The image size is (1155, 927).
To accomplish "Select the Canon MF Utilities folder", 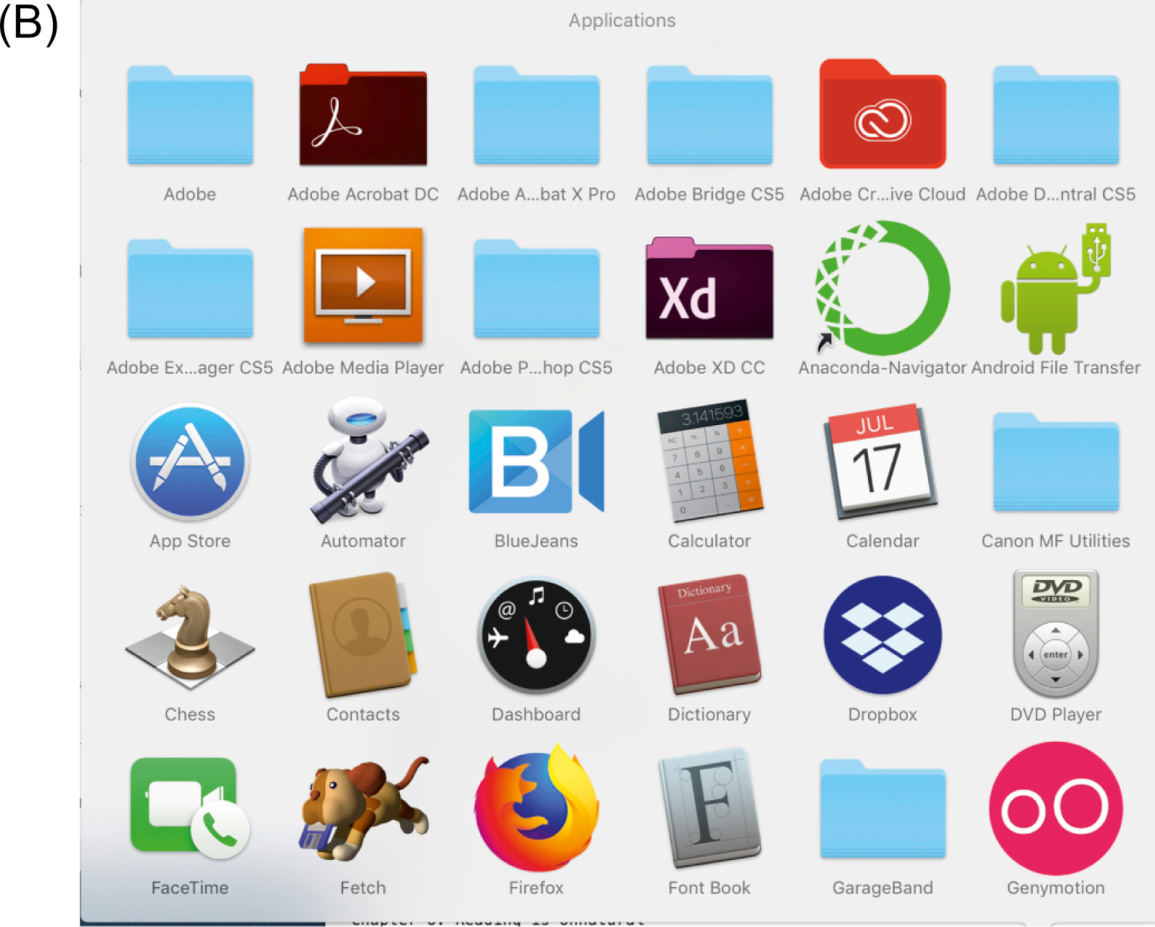I will pos(1056,462).
